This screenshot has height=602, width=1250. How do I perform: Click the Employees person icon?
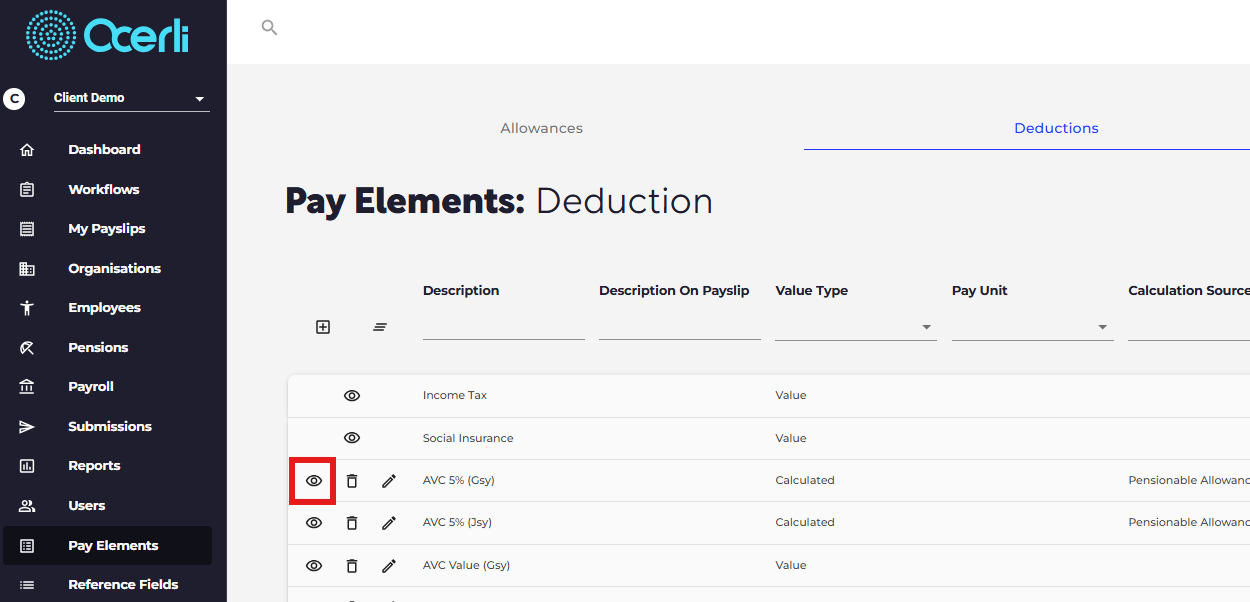pos(27,308)
